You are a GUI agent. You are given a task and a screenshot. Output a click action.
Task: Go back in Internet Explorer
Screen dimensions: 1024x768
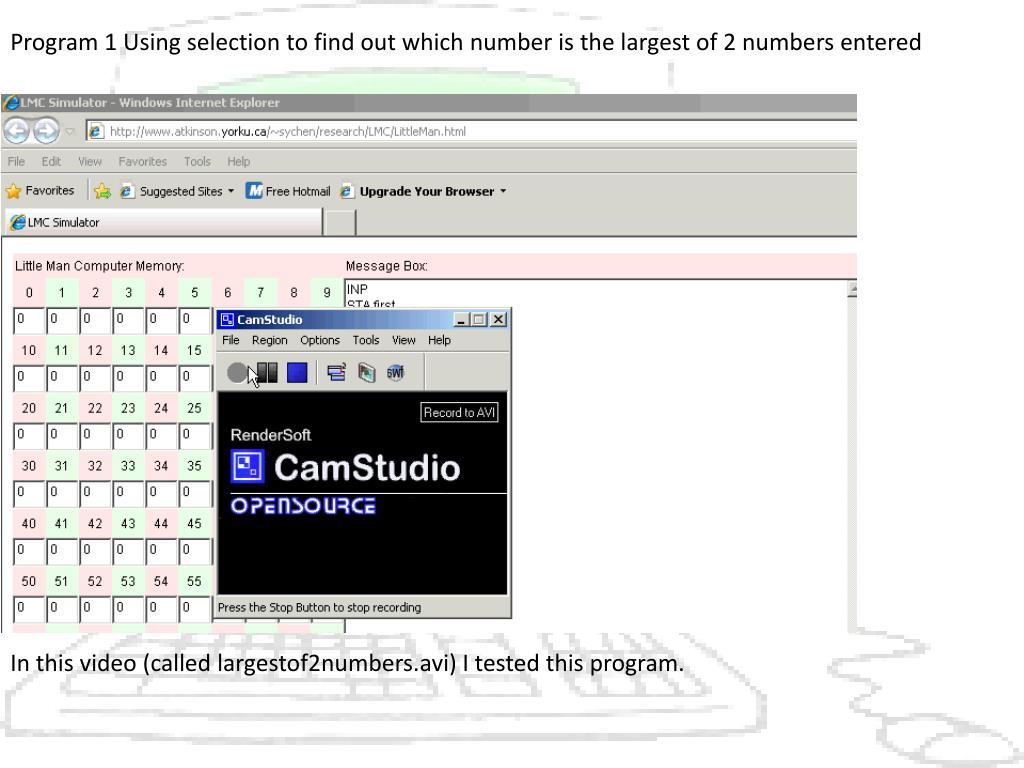coord(16,131)
